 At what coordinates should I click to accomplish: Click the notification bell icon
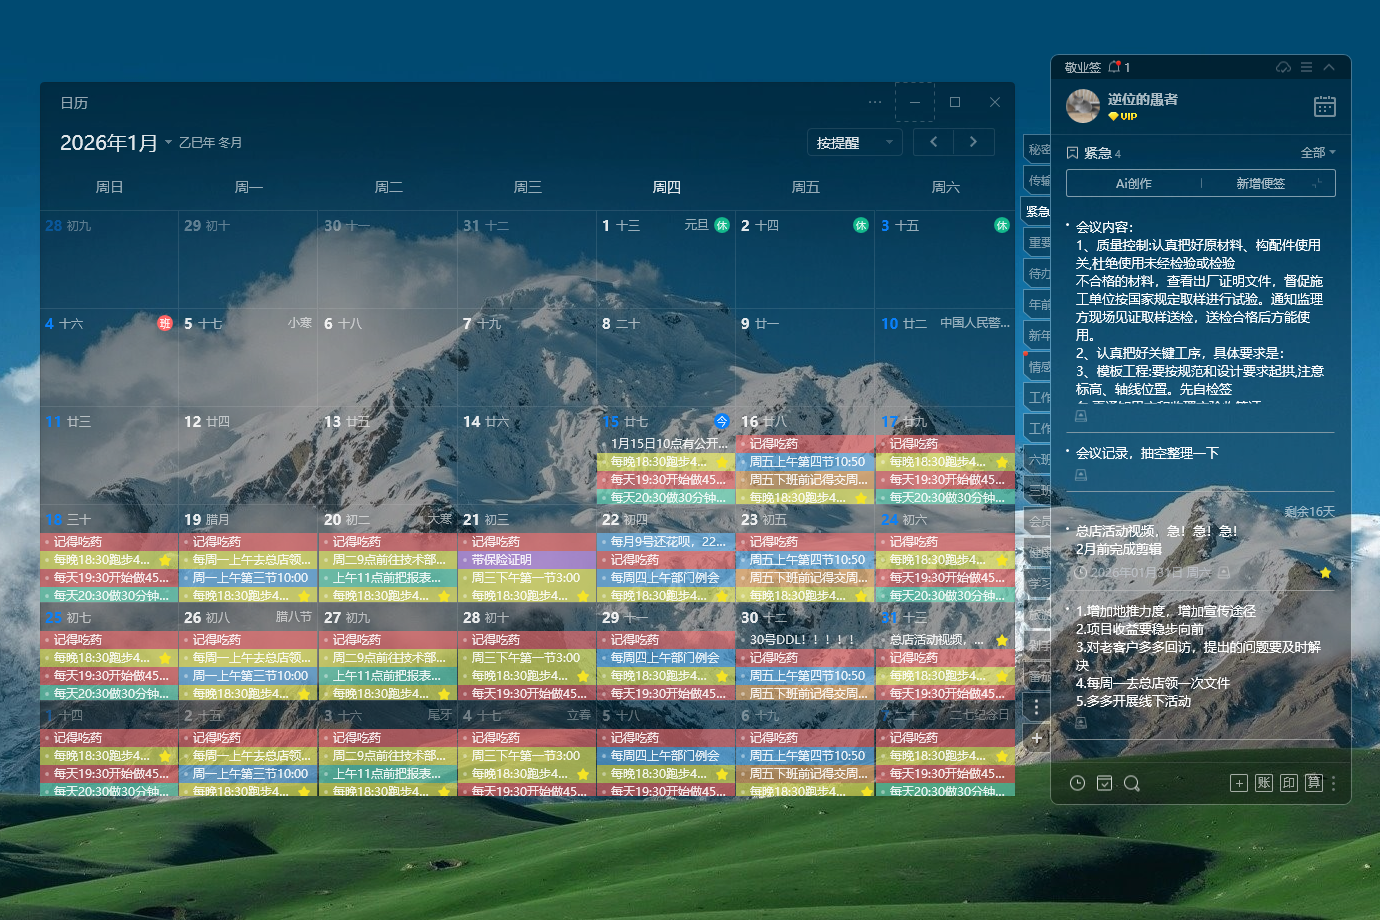pos(1114,67)
